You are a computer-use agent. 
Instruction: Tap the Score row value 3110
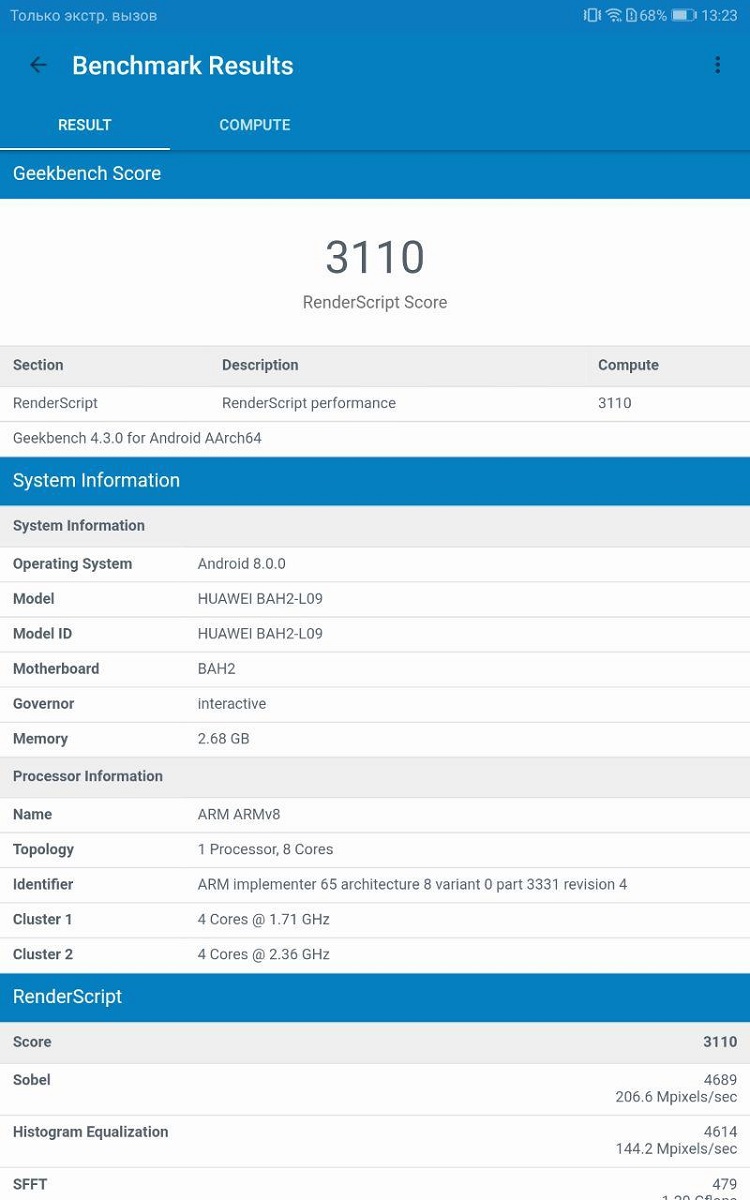point(720,1042)
